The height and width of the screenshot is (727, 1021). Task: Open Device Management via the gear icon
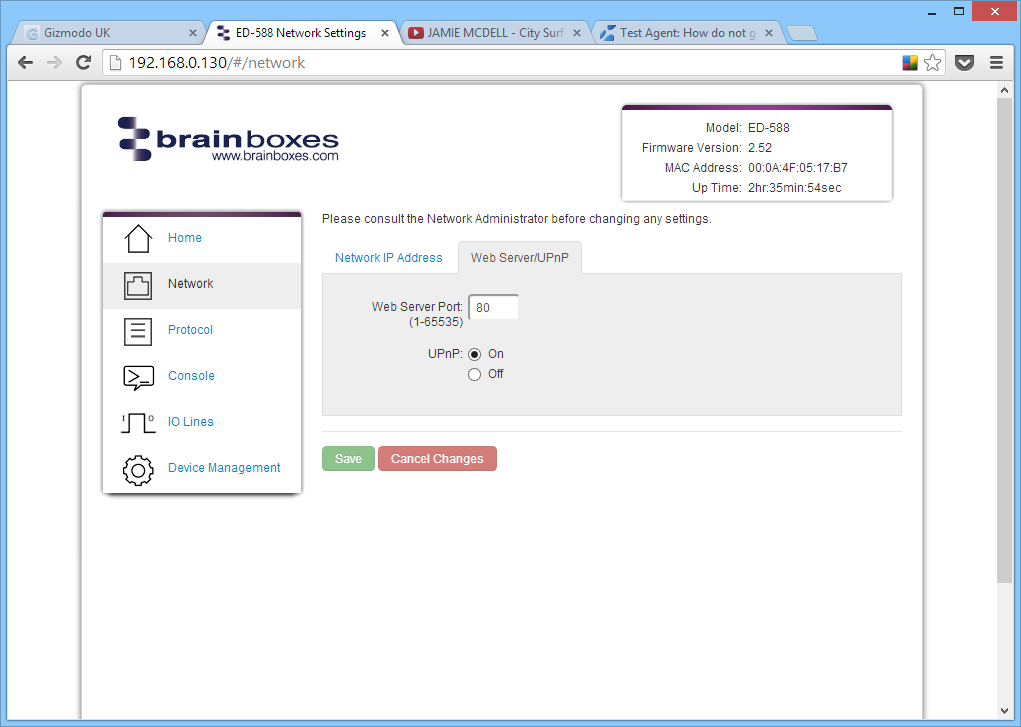pos(137,468)
